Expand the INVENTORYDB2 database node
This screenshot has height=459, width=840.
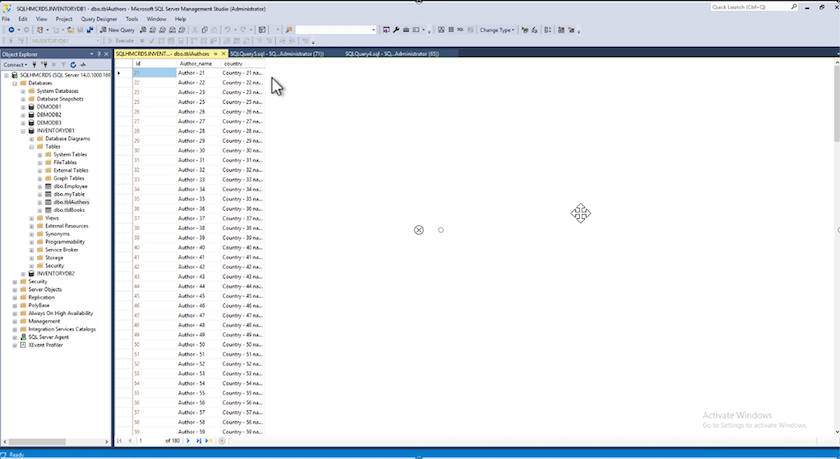tap(23, 274)
